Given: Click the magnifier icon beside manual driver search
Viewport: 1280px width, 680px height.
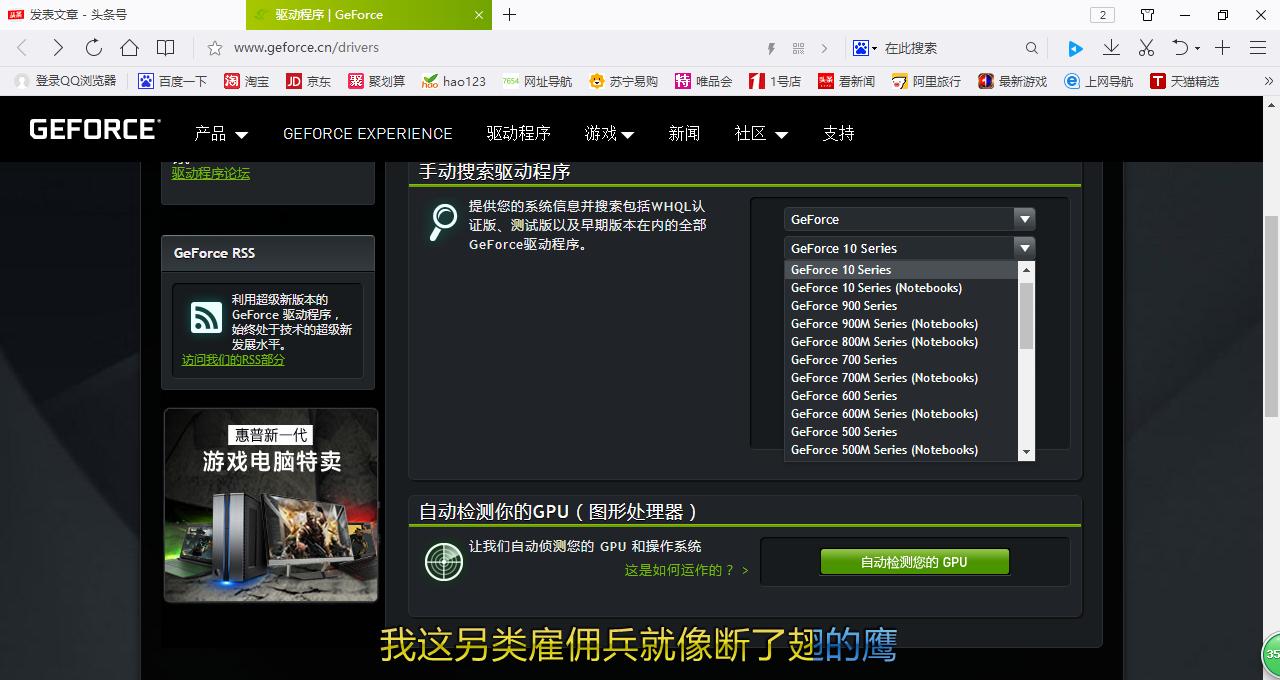Looking at the screenshot, I should (x=443, y=222).
